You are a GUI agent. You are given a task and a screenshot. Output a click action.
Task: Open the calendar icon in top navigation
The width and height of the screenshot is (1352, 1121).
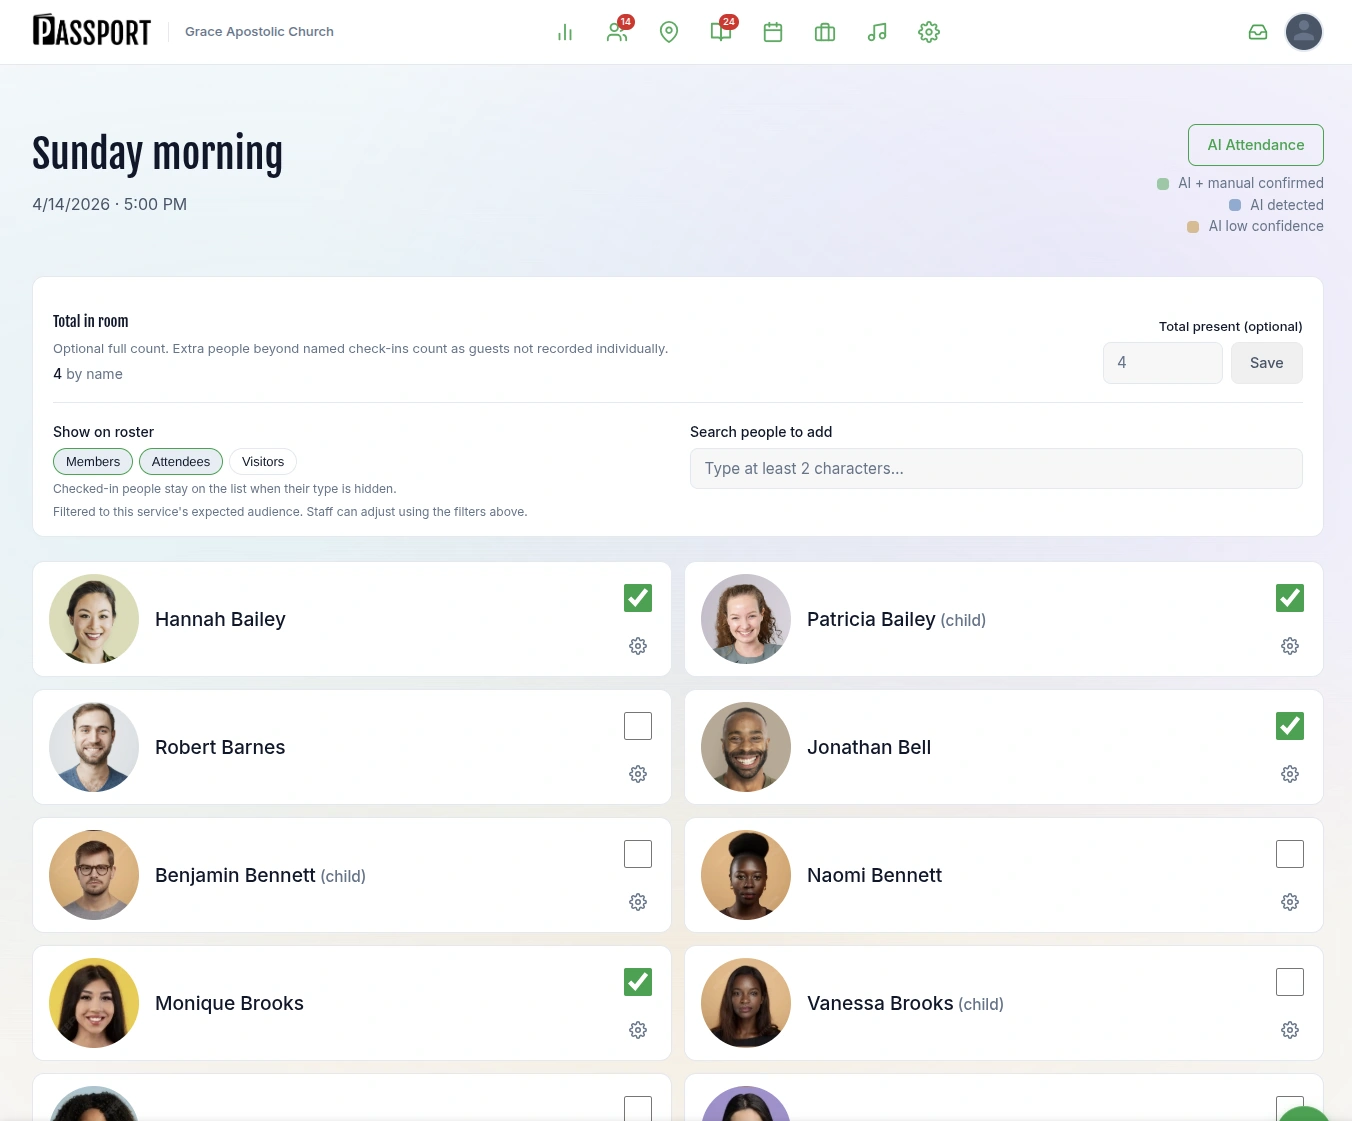coord(773,32)
